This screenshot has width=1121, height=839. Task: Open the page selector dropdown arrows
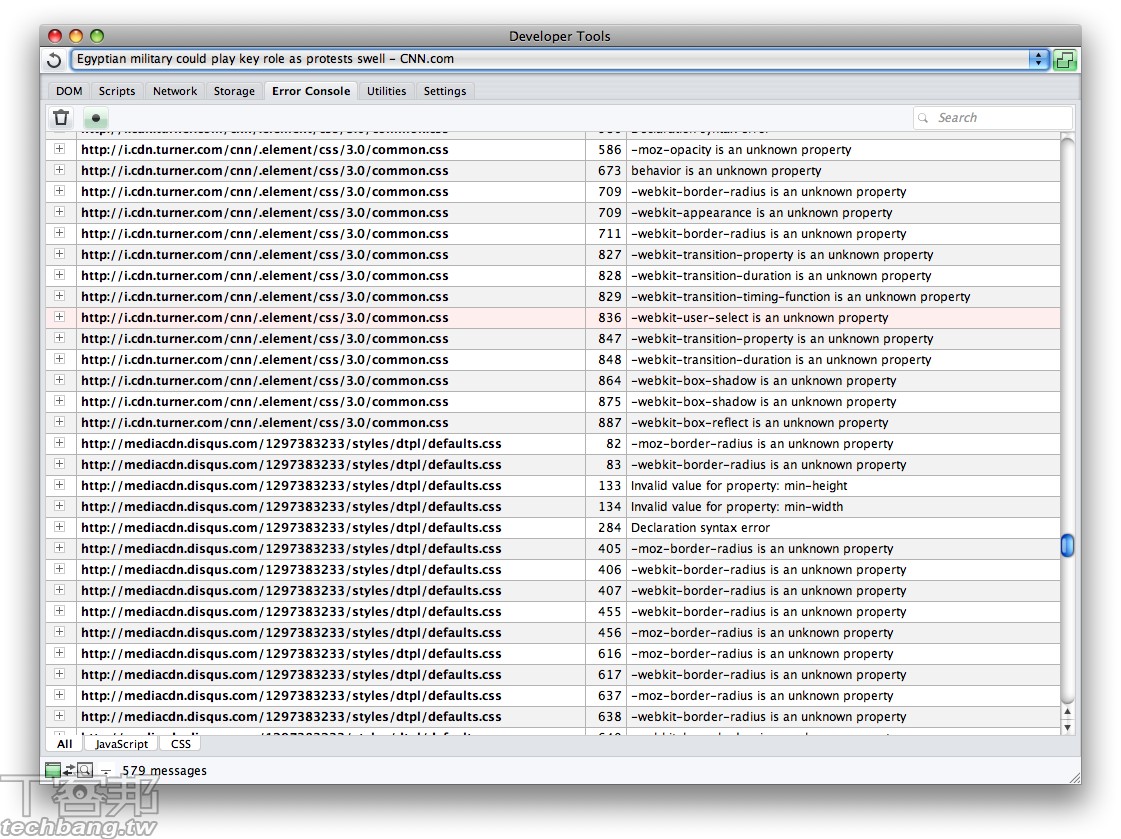[1040, 60]
